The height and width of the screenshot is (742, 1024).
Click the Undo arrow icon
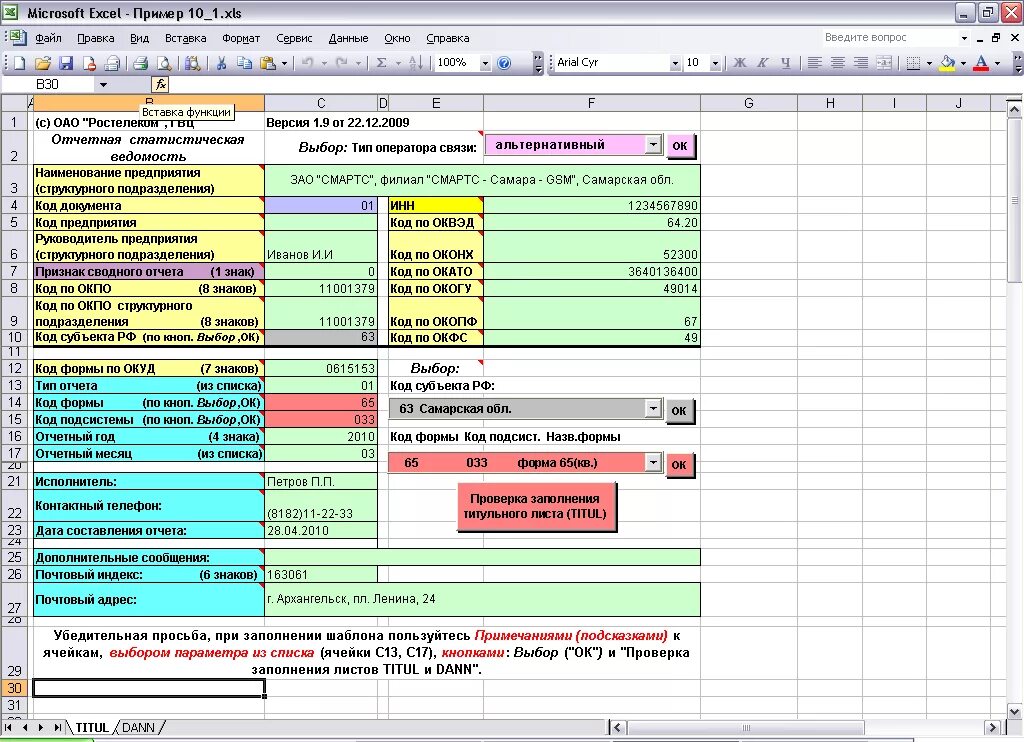(308, 63)
